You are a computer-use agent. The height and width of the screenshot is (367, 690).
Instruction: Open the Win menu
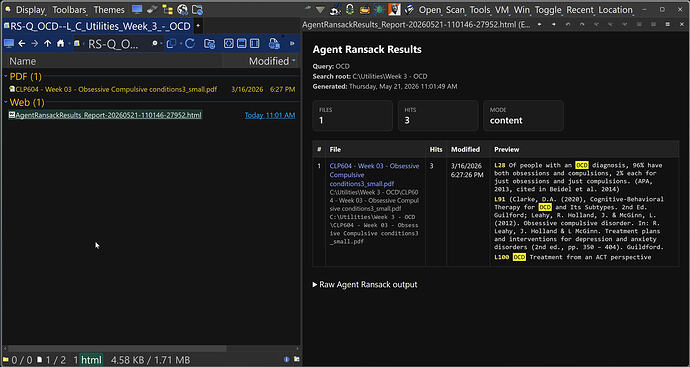[x=522, y=10]
